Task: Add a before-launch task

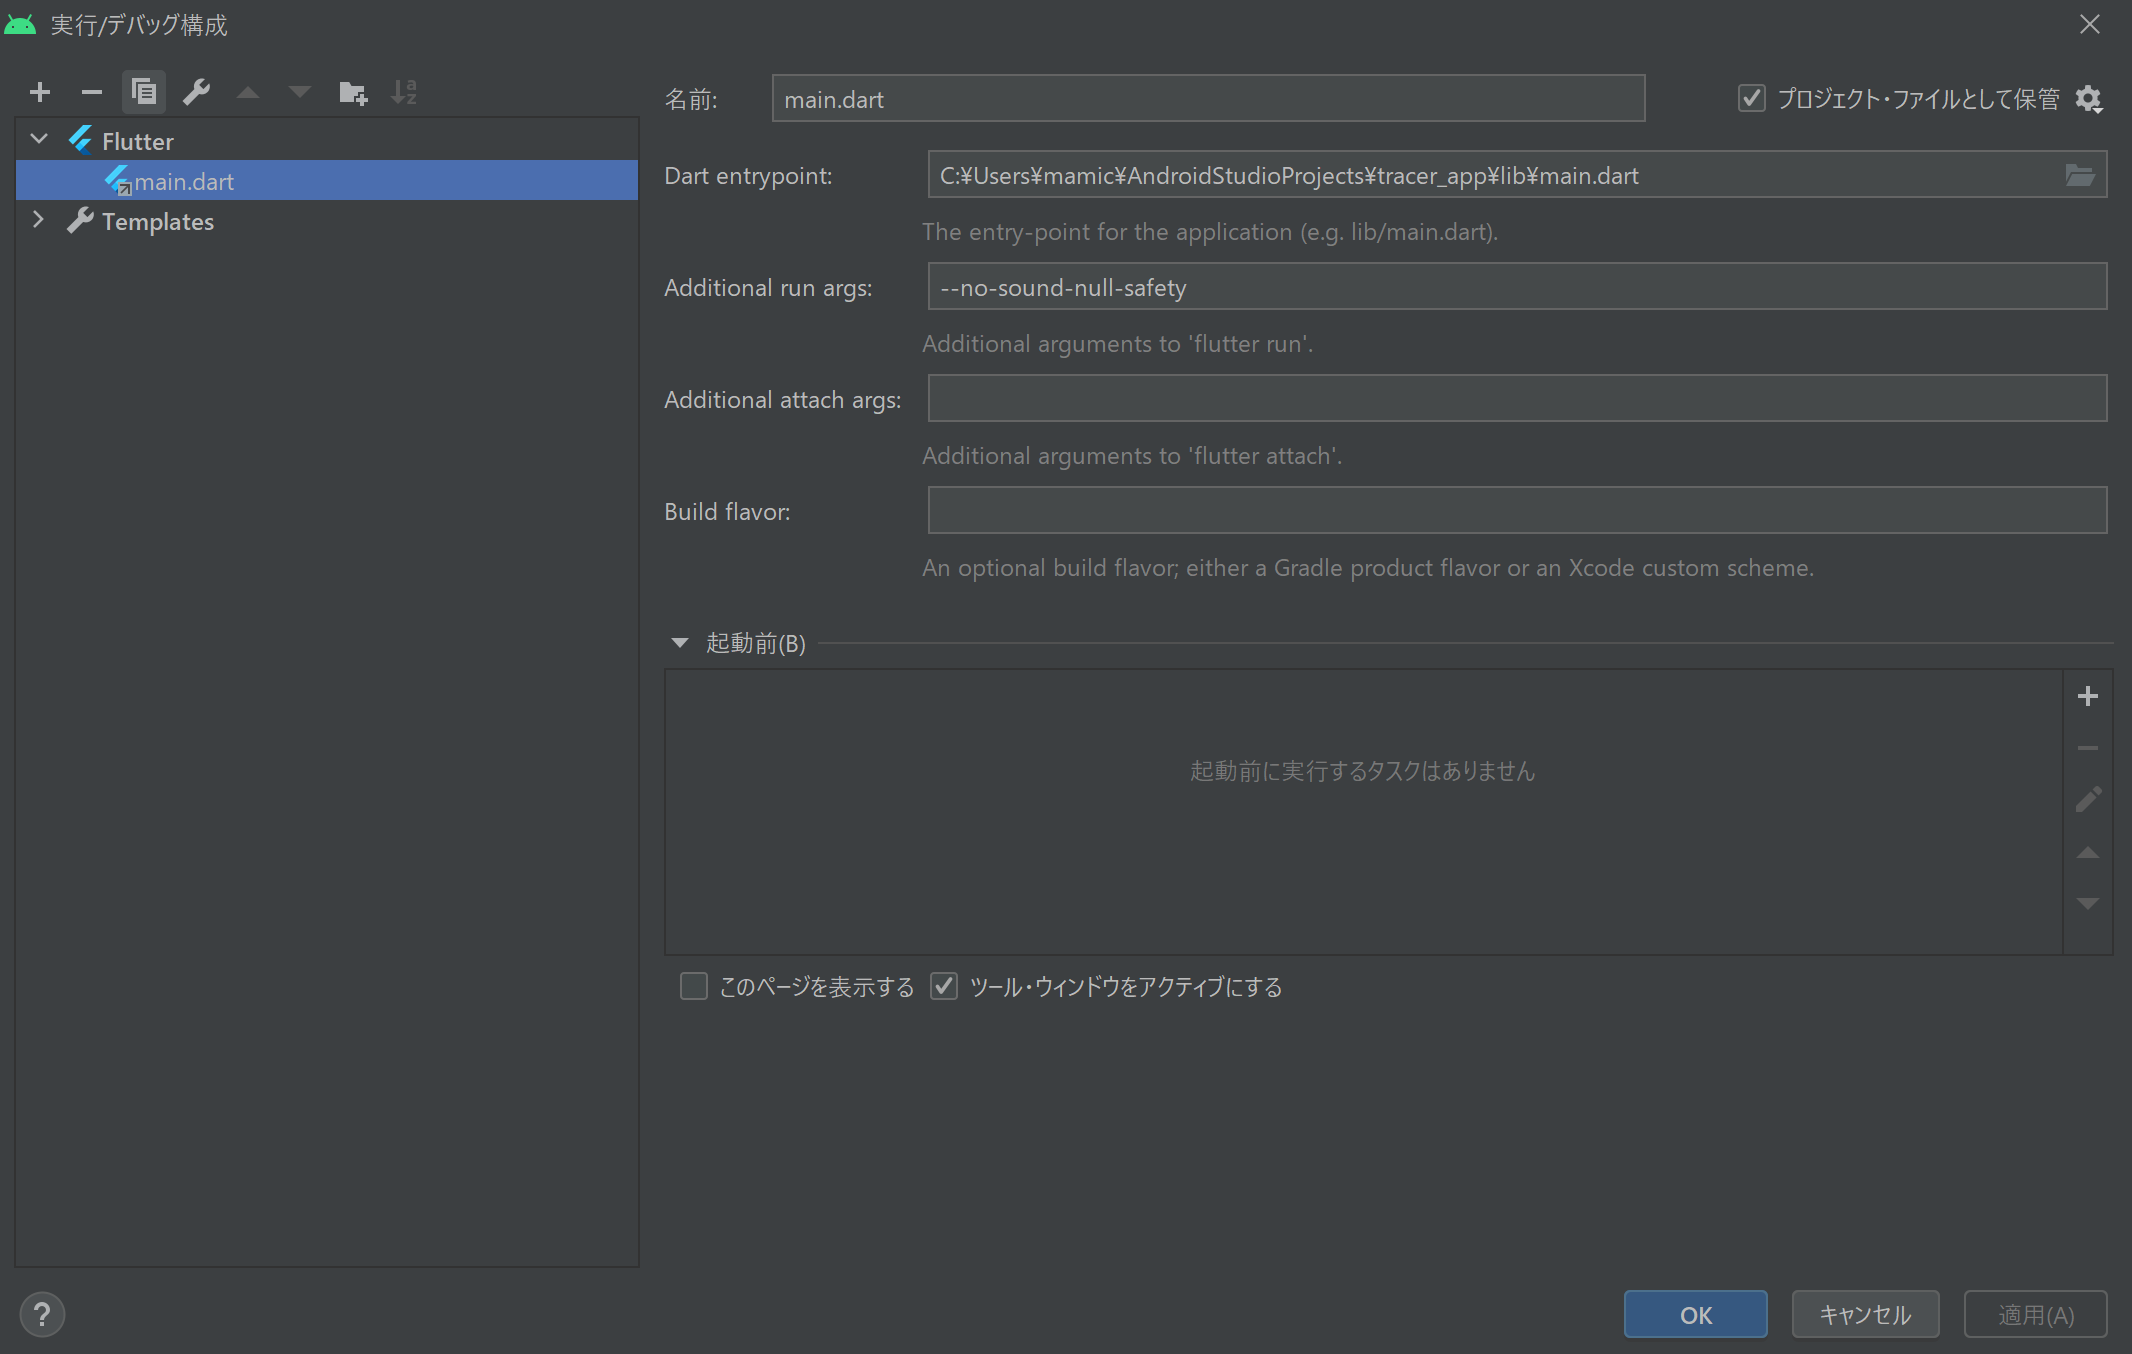Action: click(x=2088, y=696)
